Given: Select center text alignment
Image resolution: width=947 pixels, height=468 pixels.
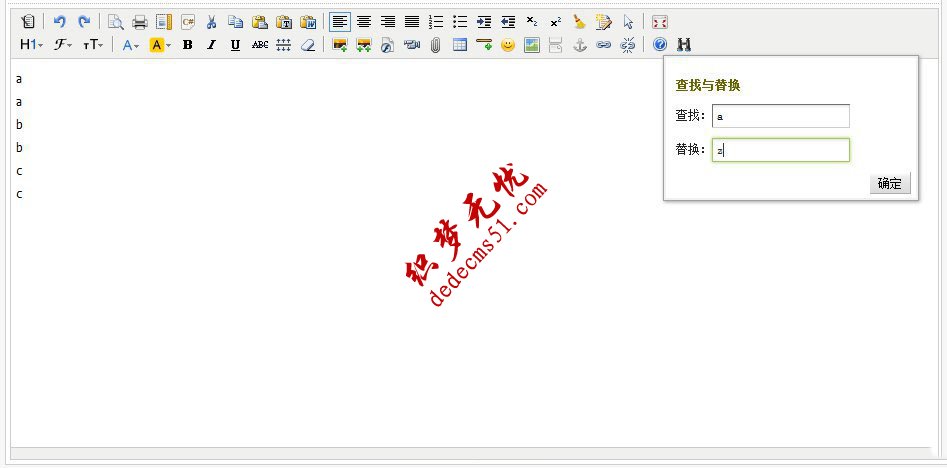Looking at the screenshot, I should click(x=364, y=21).
